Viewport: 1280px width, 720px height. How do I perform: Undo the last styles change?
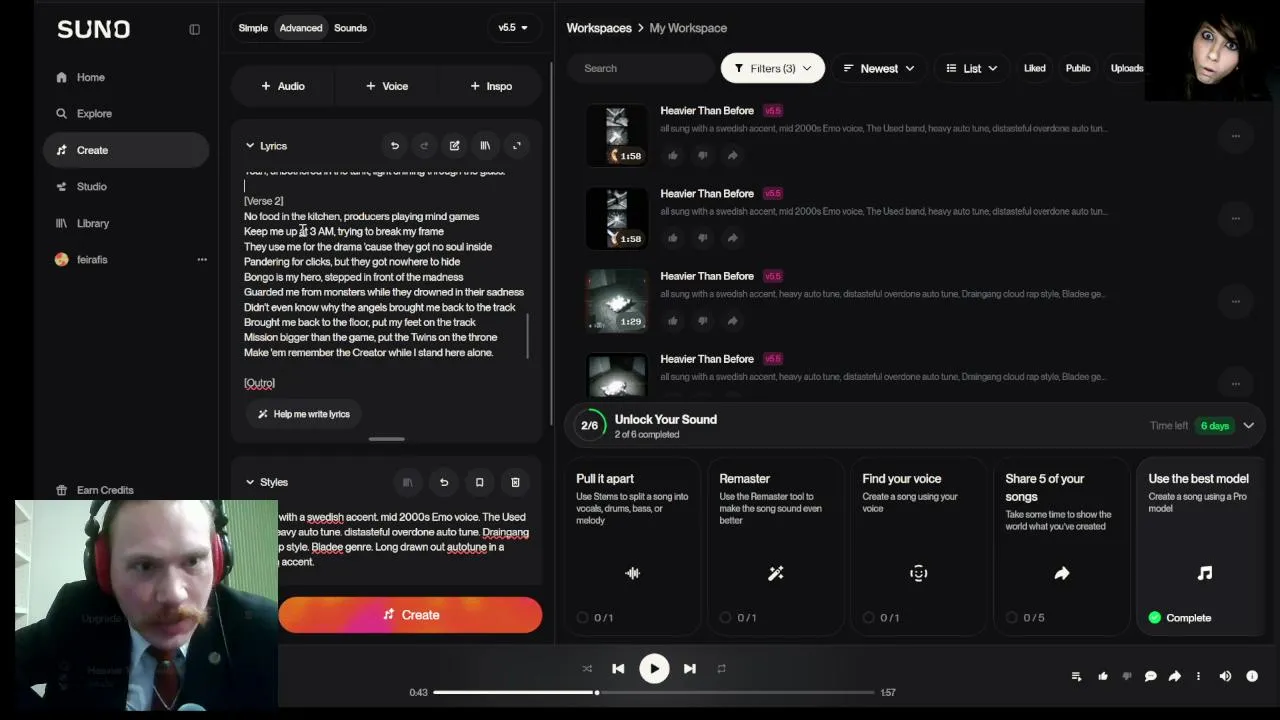(x=444, y=483)
